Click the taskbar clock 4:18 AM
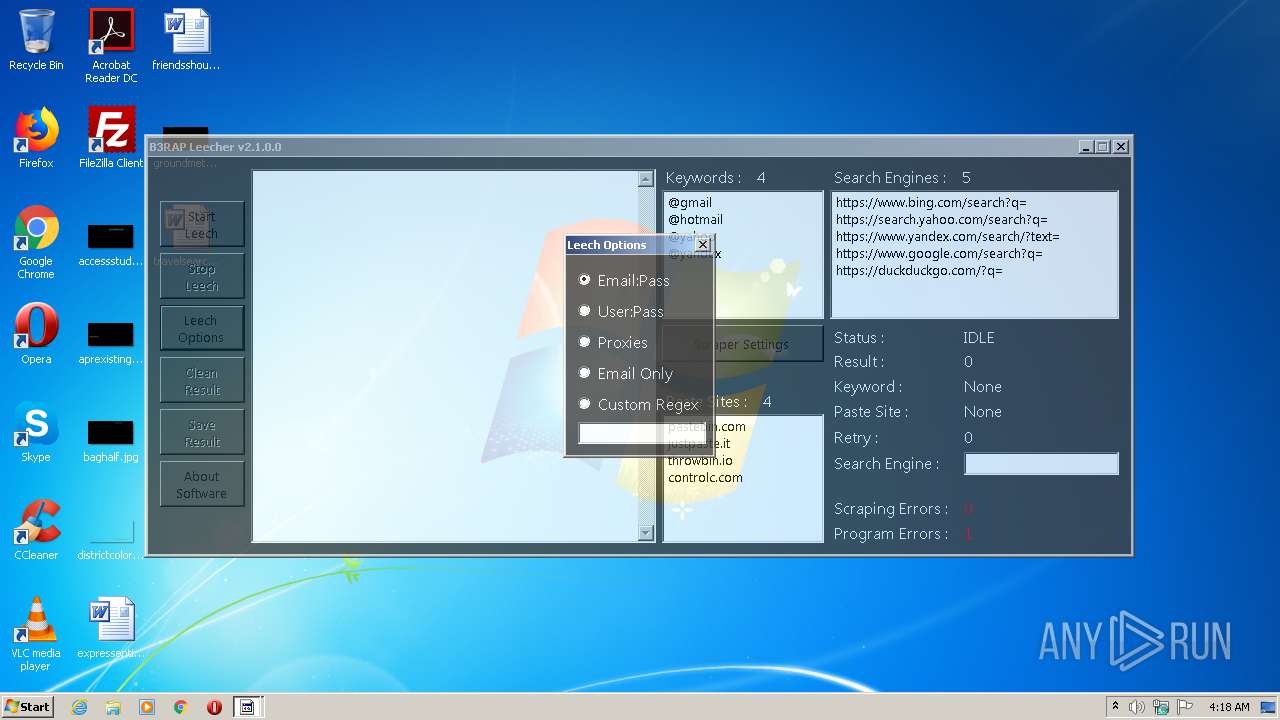The height and width of the screenshot is (720, 1280). click(1229, 707)
